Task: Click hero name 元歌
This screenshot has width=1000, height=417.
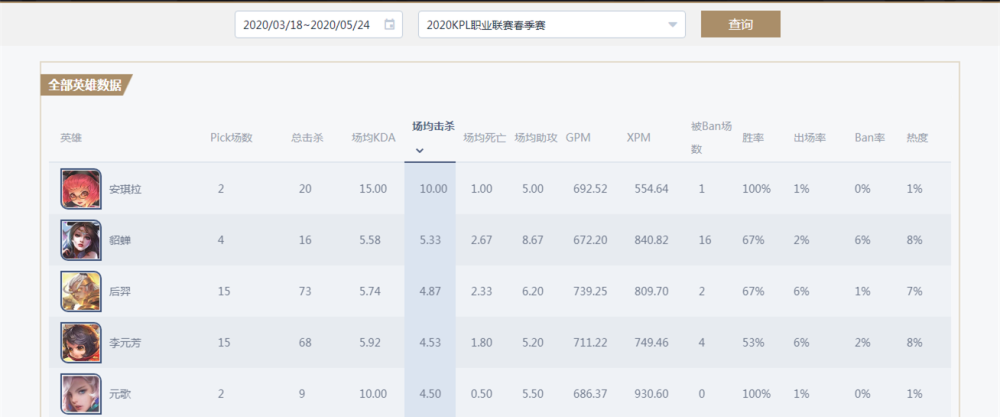Action: (120, 394)
